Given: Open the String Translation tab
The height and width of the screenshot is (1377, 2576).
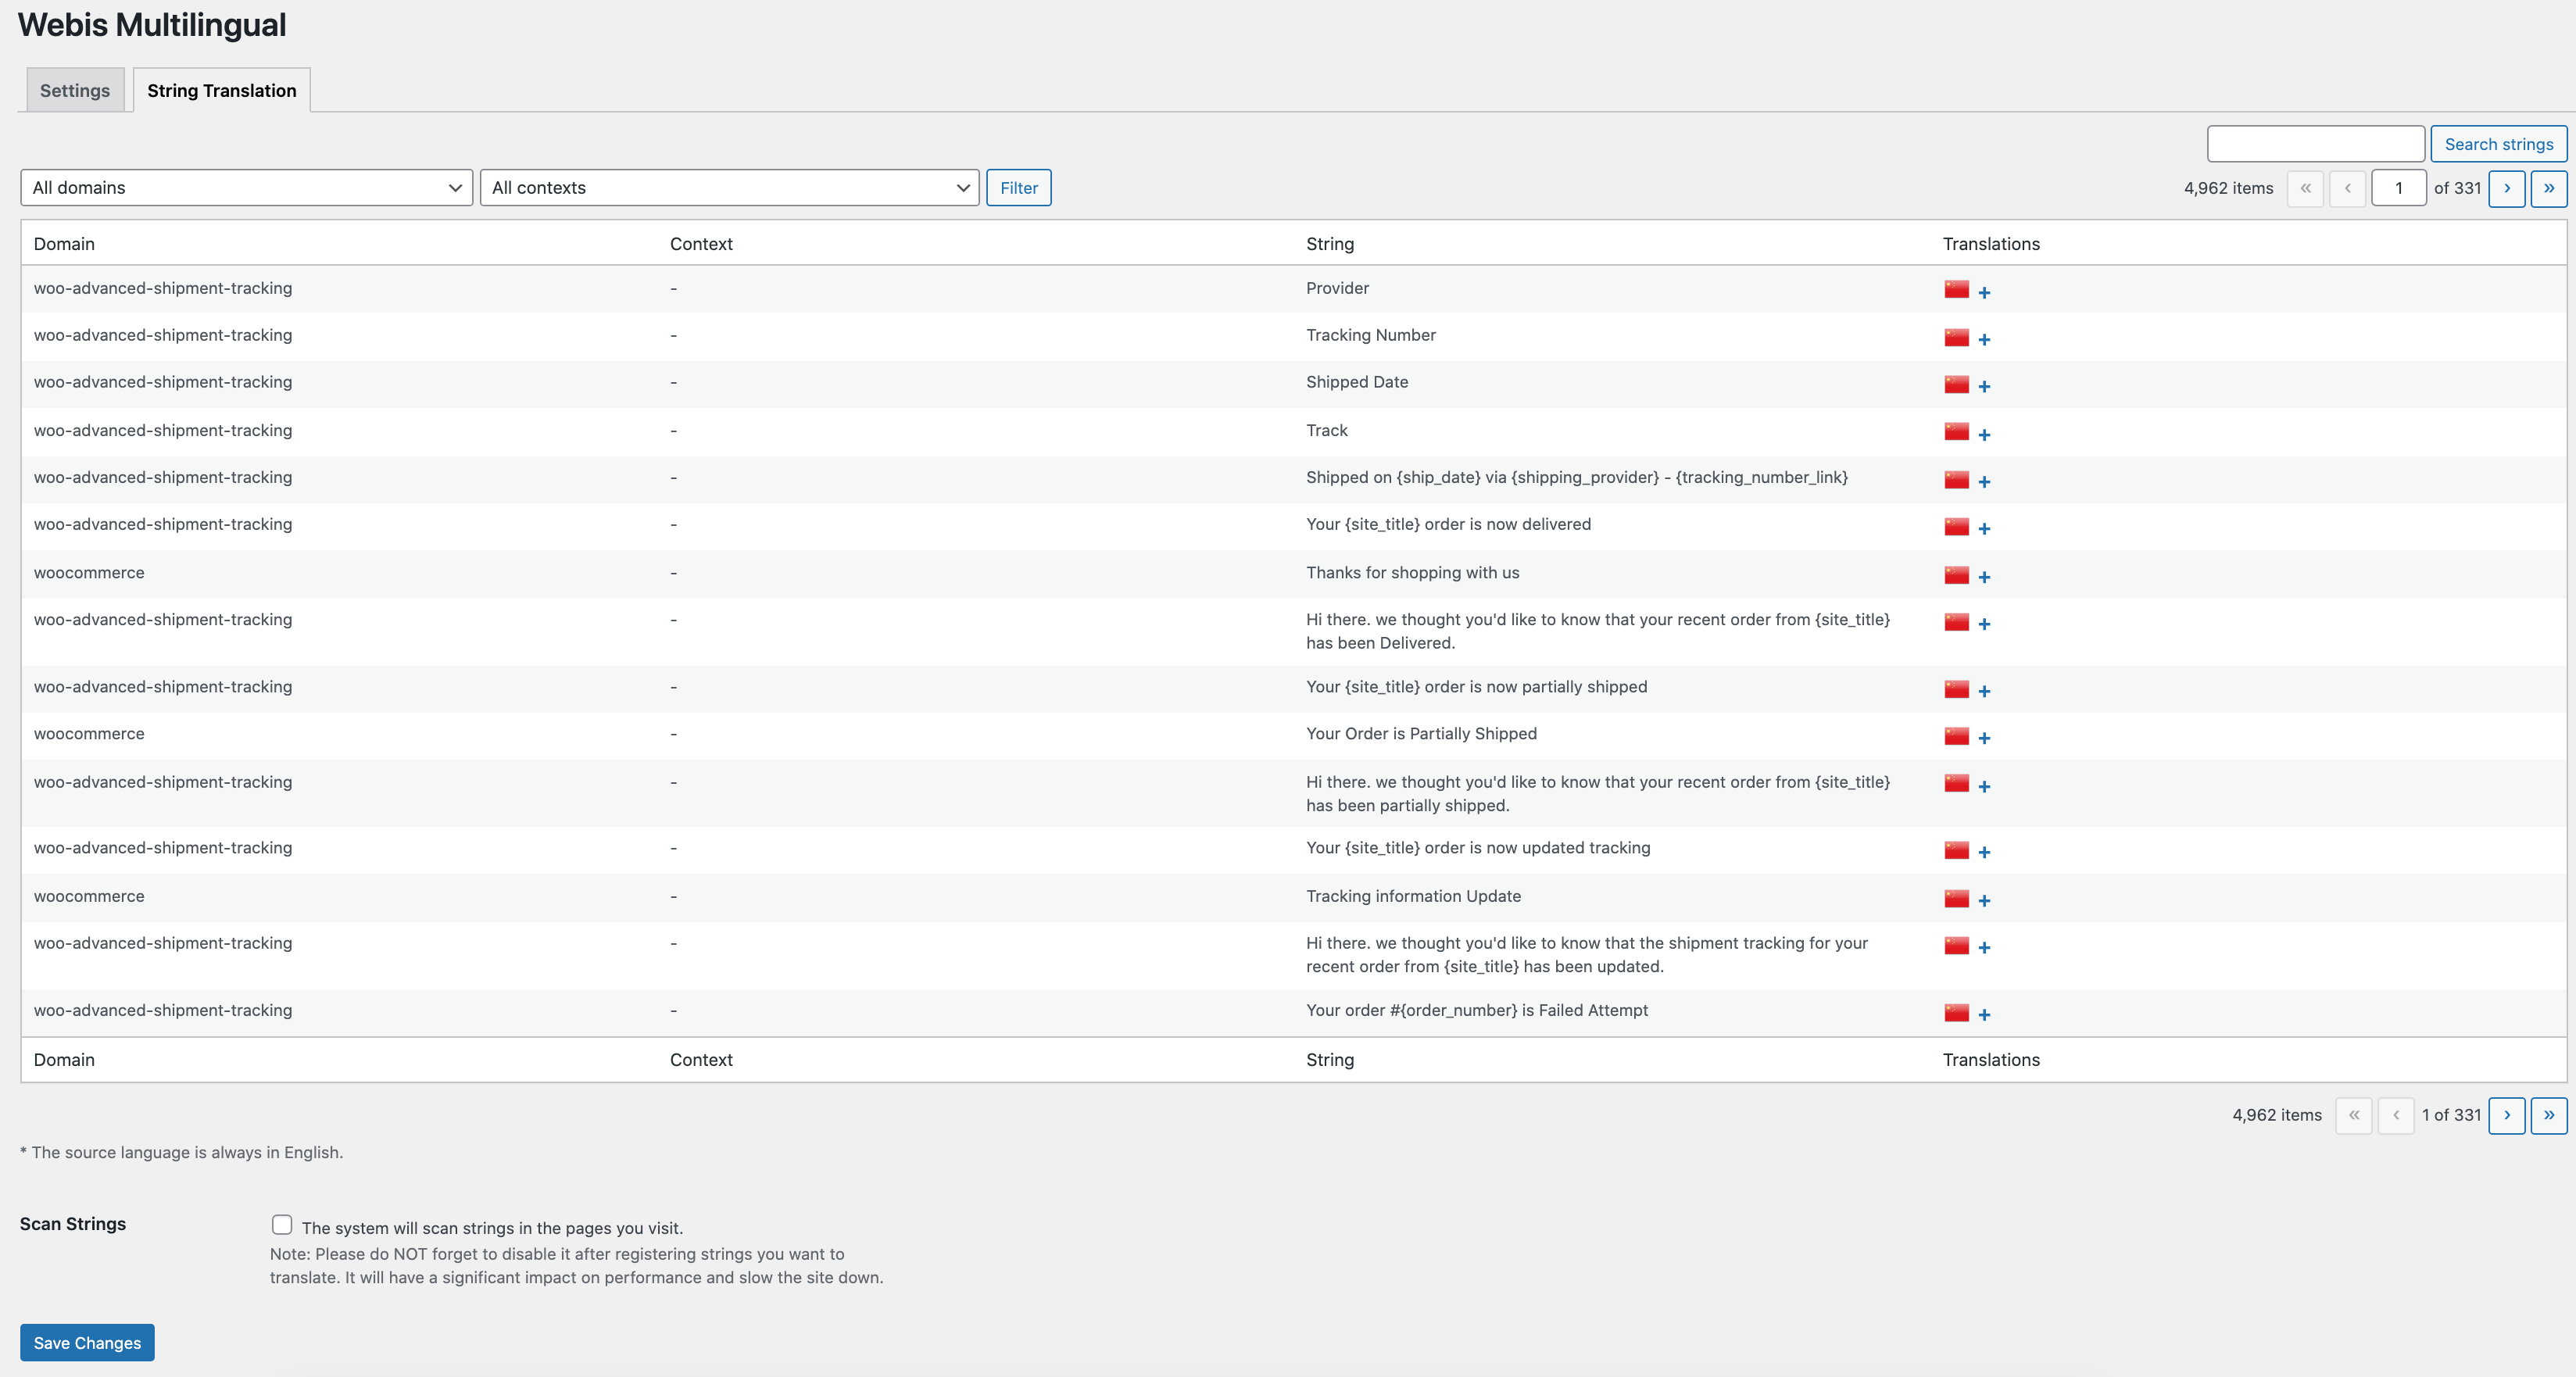Looking at the screenshot, I should coord(221,89).
